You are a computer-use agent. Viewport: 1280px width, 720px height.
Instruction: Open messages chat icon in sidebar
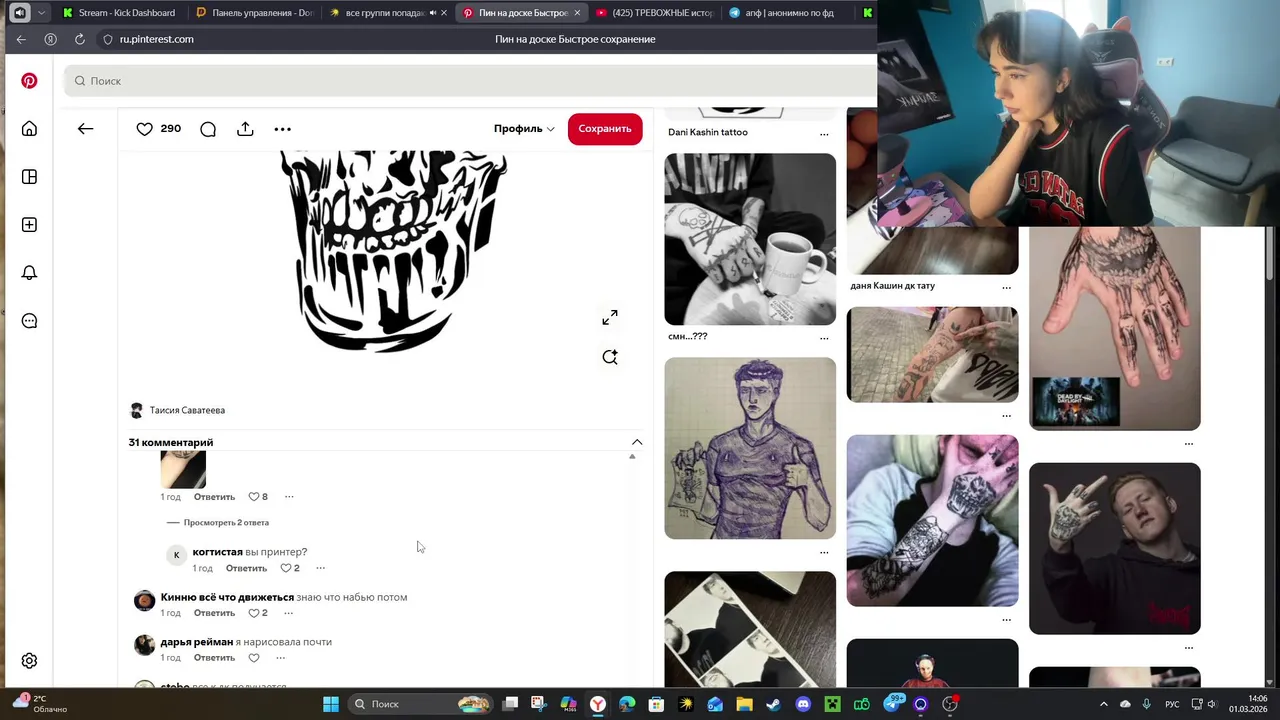[x=29, y=321]
